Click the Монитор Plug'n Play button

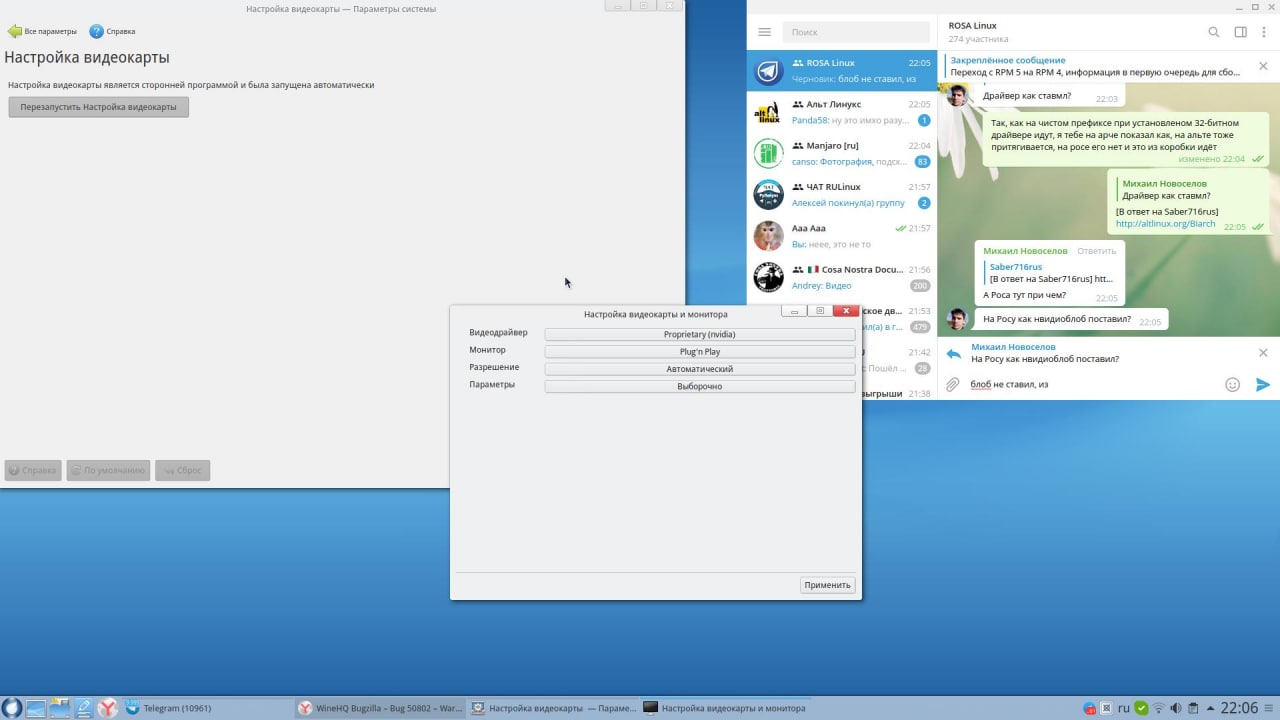(699, 352)
